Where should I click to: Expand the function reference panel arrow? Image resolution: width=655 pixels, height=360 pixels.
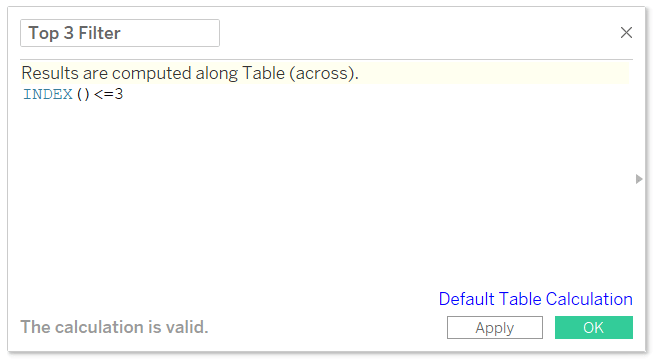pyautogui.click(x=639, y=179)
